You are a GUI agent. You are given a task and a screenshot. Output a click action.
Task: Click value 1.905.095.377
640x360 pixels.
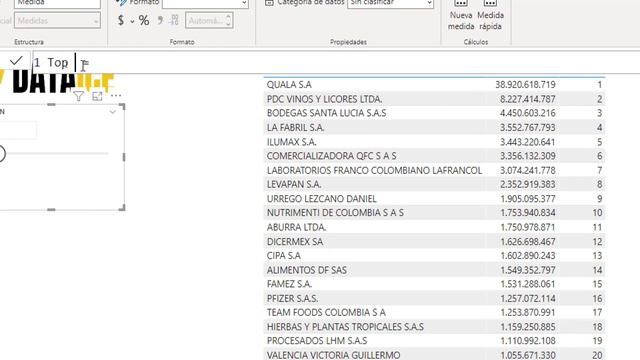(527, 198)
